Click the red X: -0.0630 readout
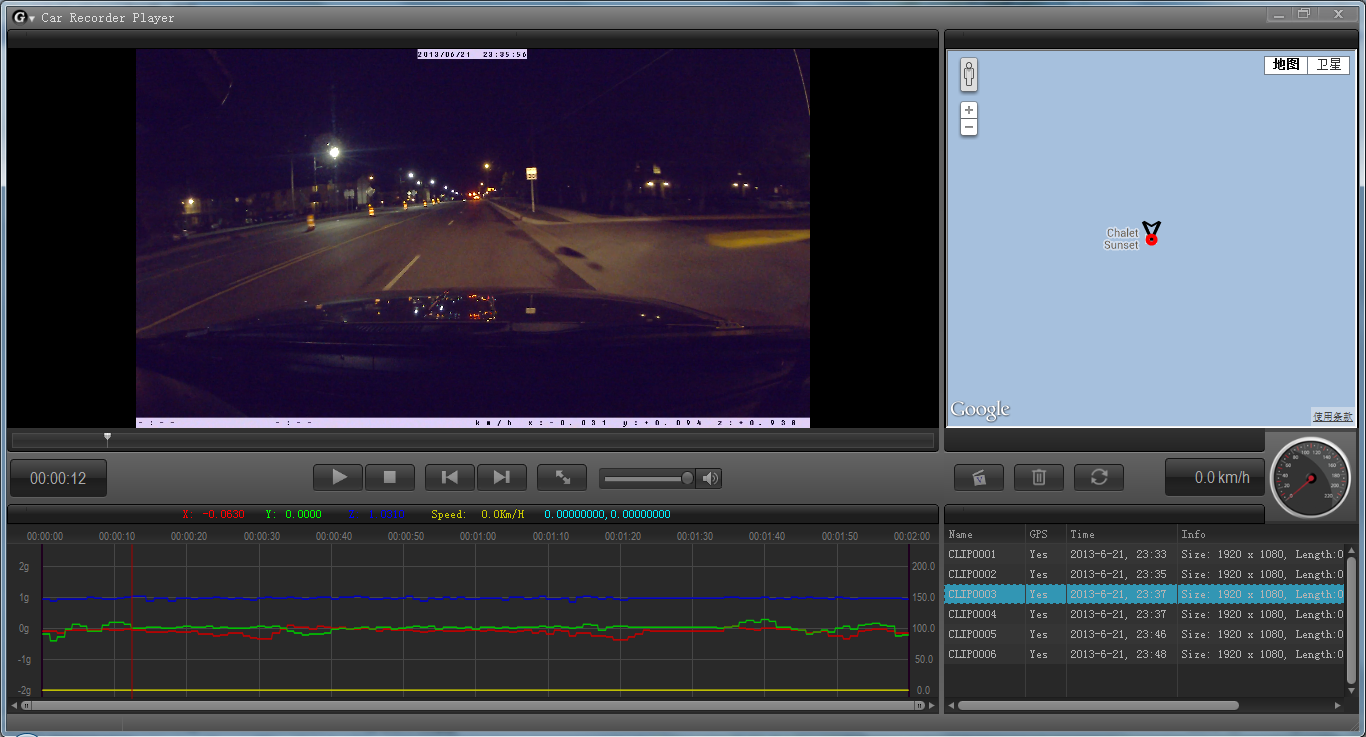Image resolution: width=1366 pixels, height=737 pixels. pos(213,514)
